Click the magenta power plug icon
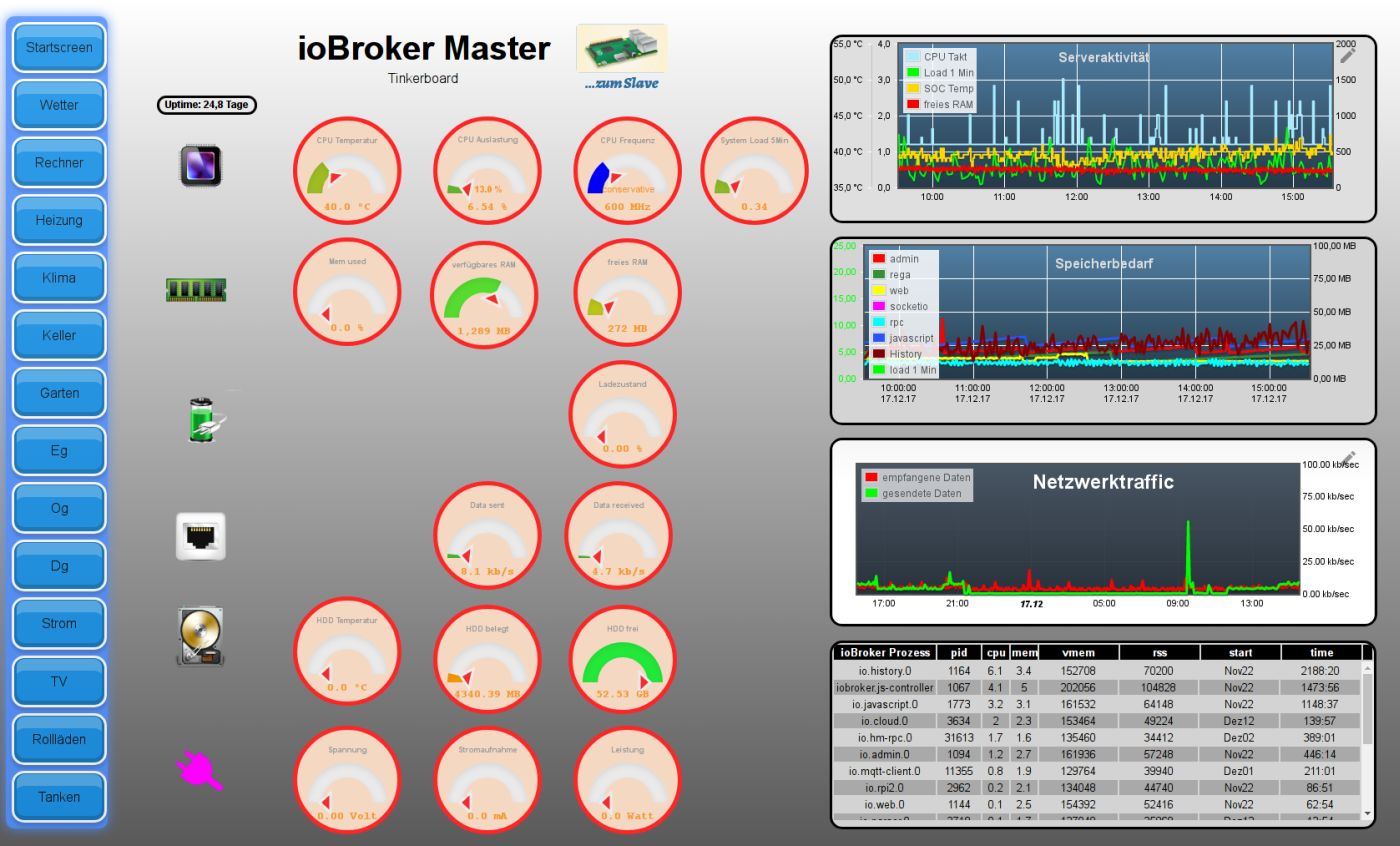 tap(199, 771)
